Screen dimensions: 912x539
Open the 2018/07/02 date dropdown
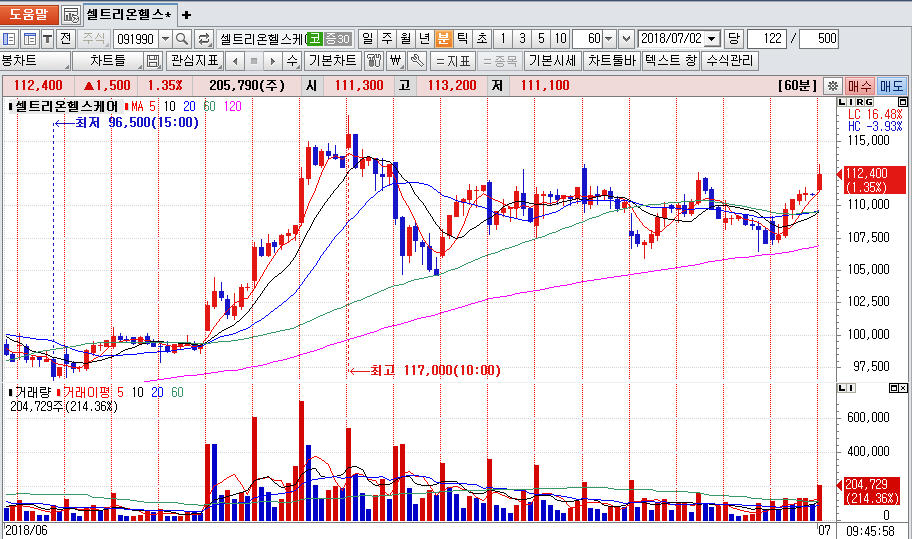pyautogui.click(x=711, y=39)
